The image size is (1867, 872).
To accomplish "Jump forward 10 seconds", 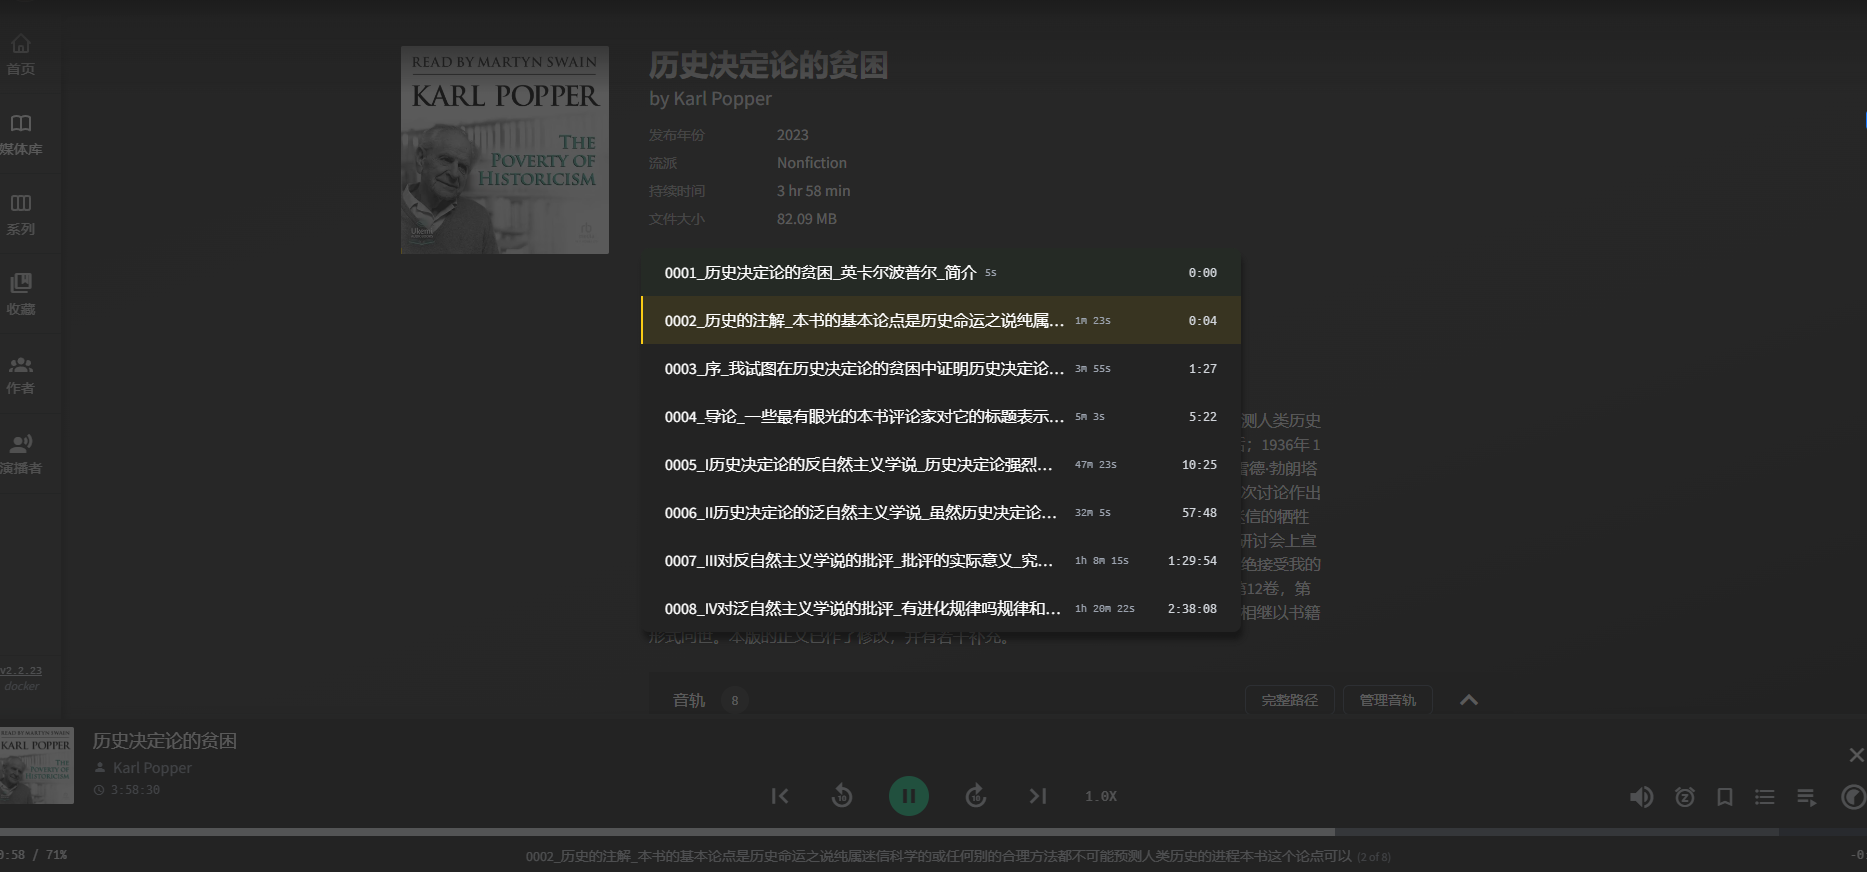I will [x=976, y=796].
